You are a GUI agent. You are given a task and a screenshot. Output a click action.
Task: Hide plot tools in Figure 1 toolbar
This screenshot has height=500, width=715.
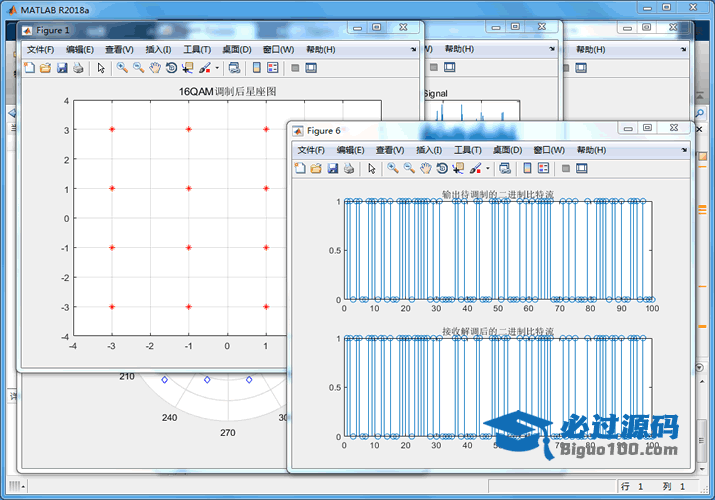[294, 68]
